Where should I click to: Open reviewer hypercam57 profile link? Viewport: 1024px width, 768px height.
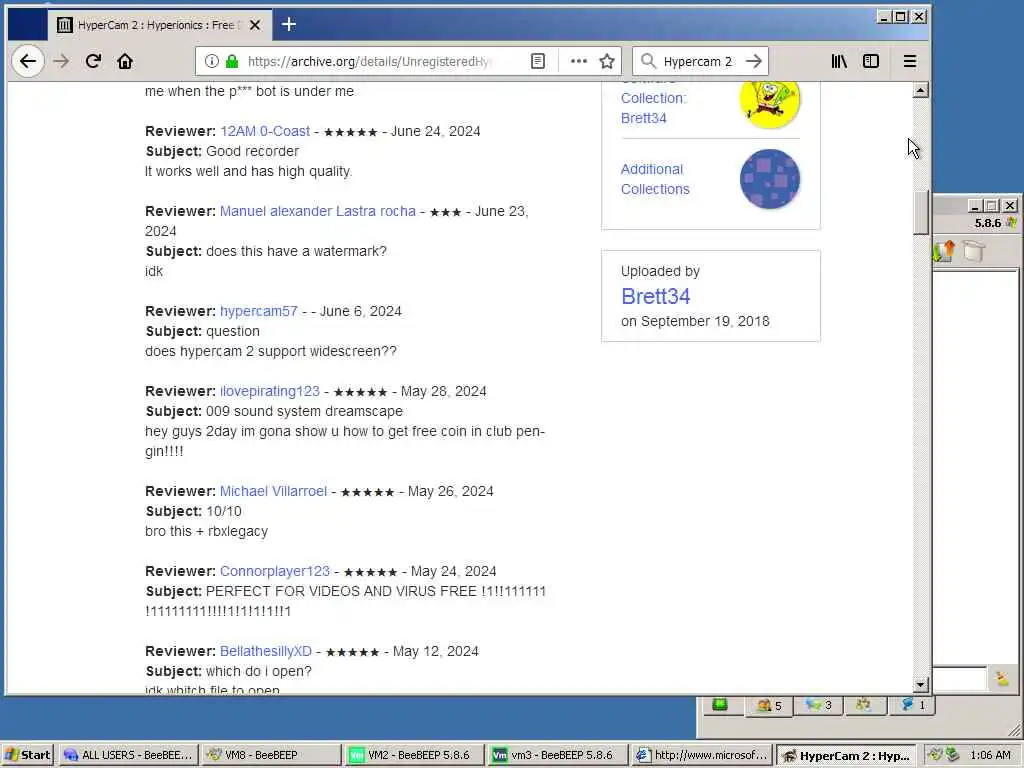tap(259, 312)
